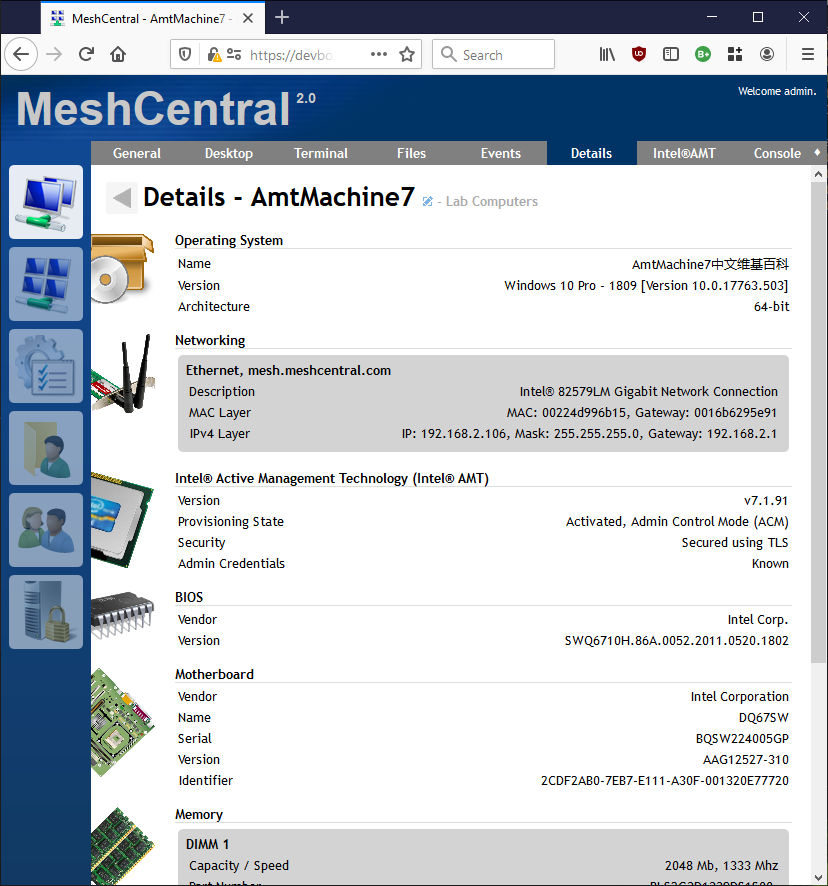Image resolution: width=828 pixels, height=886 pixels.
Task: Click the green B+ extension icon
Action: 703,54
